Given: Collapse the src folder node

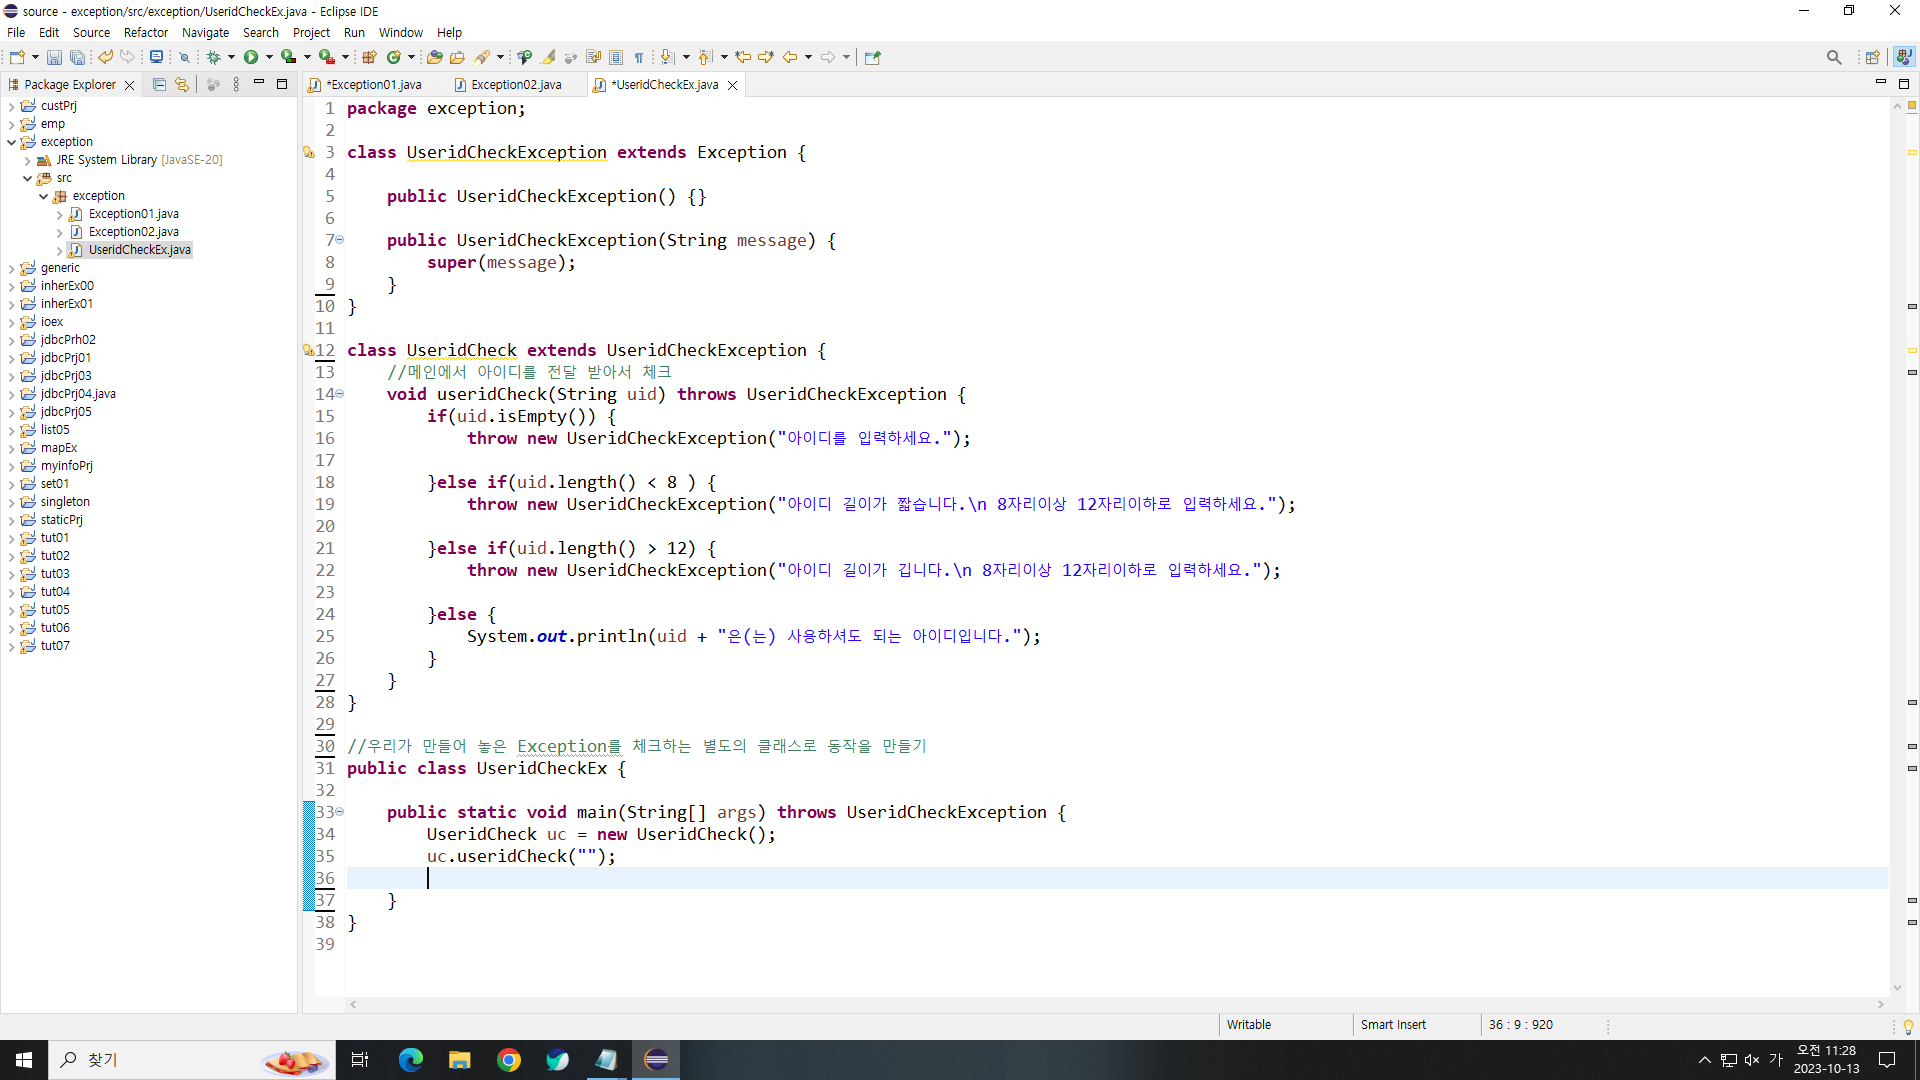Looking at the screenshot, I should (x=27, y=178).
